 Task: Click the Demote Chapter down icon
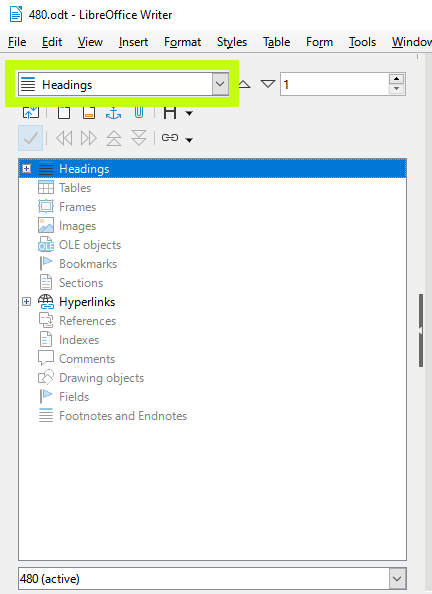tap(139, 138)
